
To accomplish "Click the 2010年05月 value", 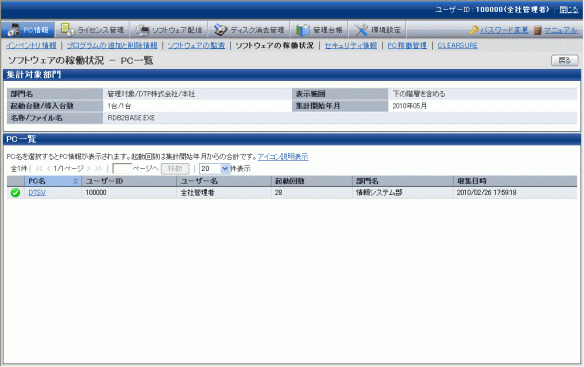I will click(409, 106).
